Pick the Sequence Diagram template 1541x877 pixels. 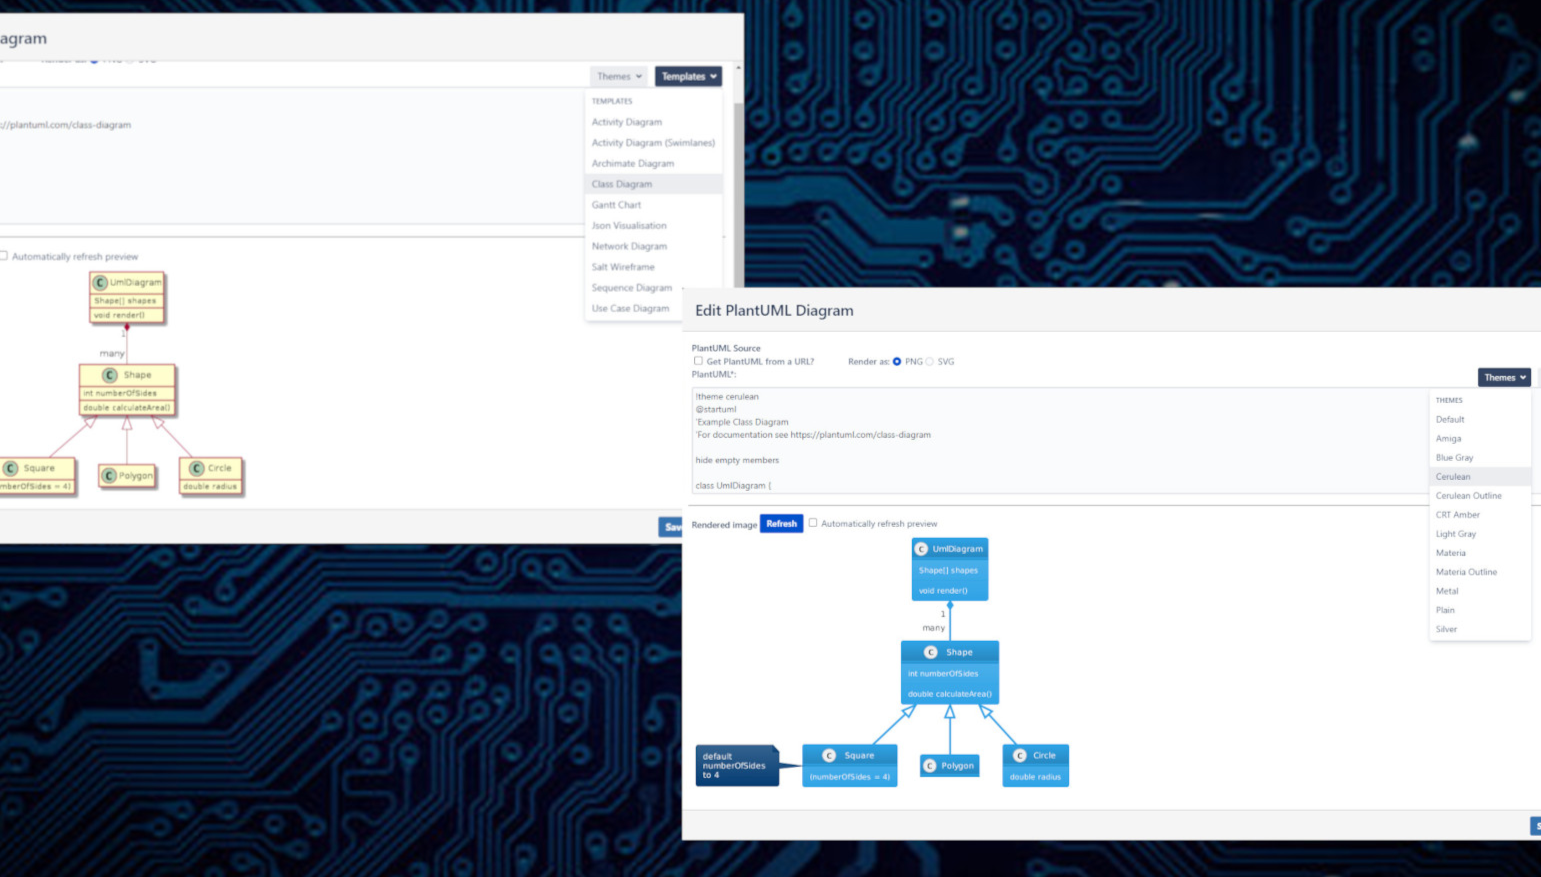[632, 288]
